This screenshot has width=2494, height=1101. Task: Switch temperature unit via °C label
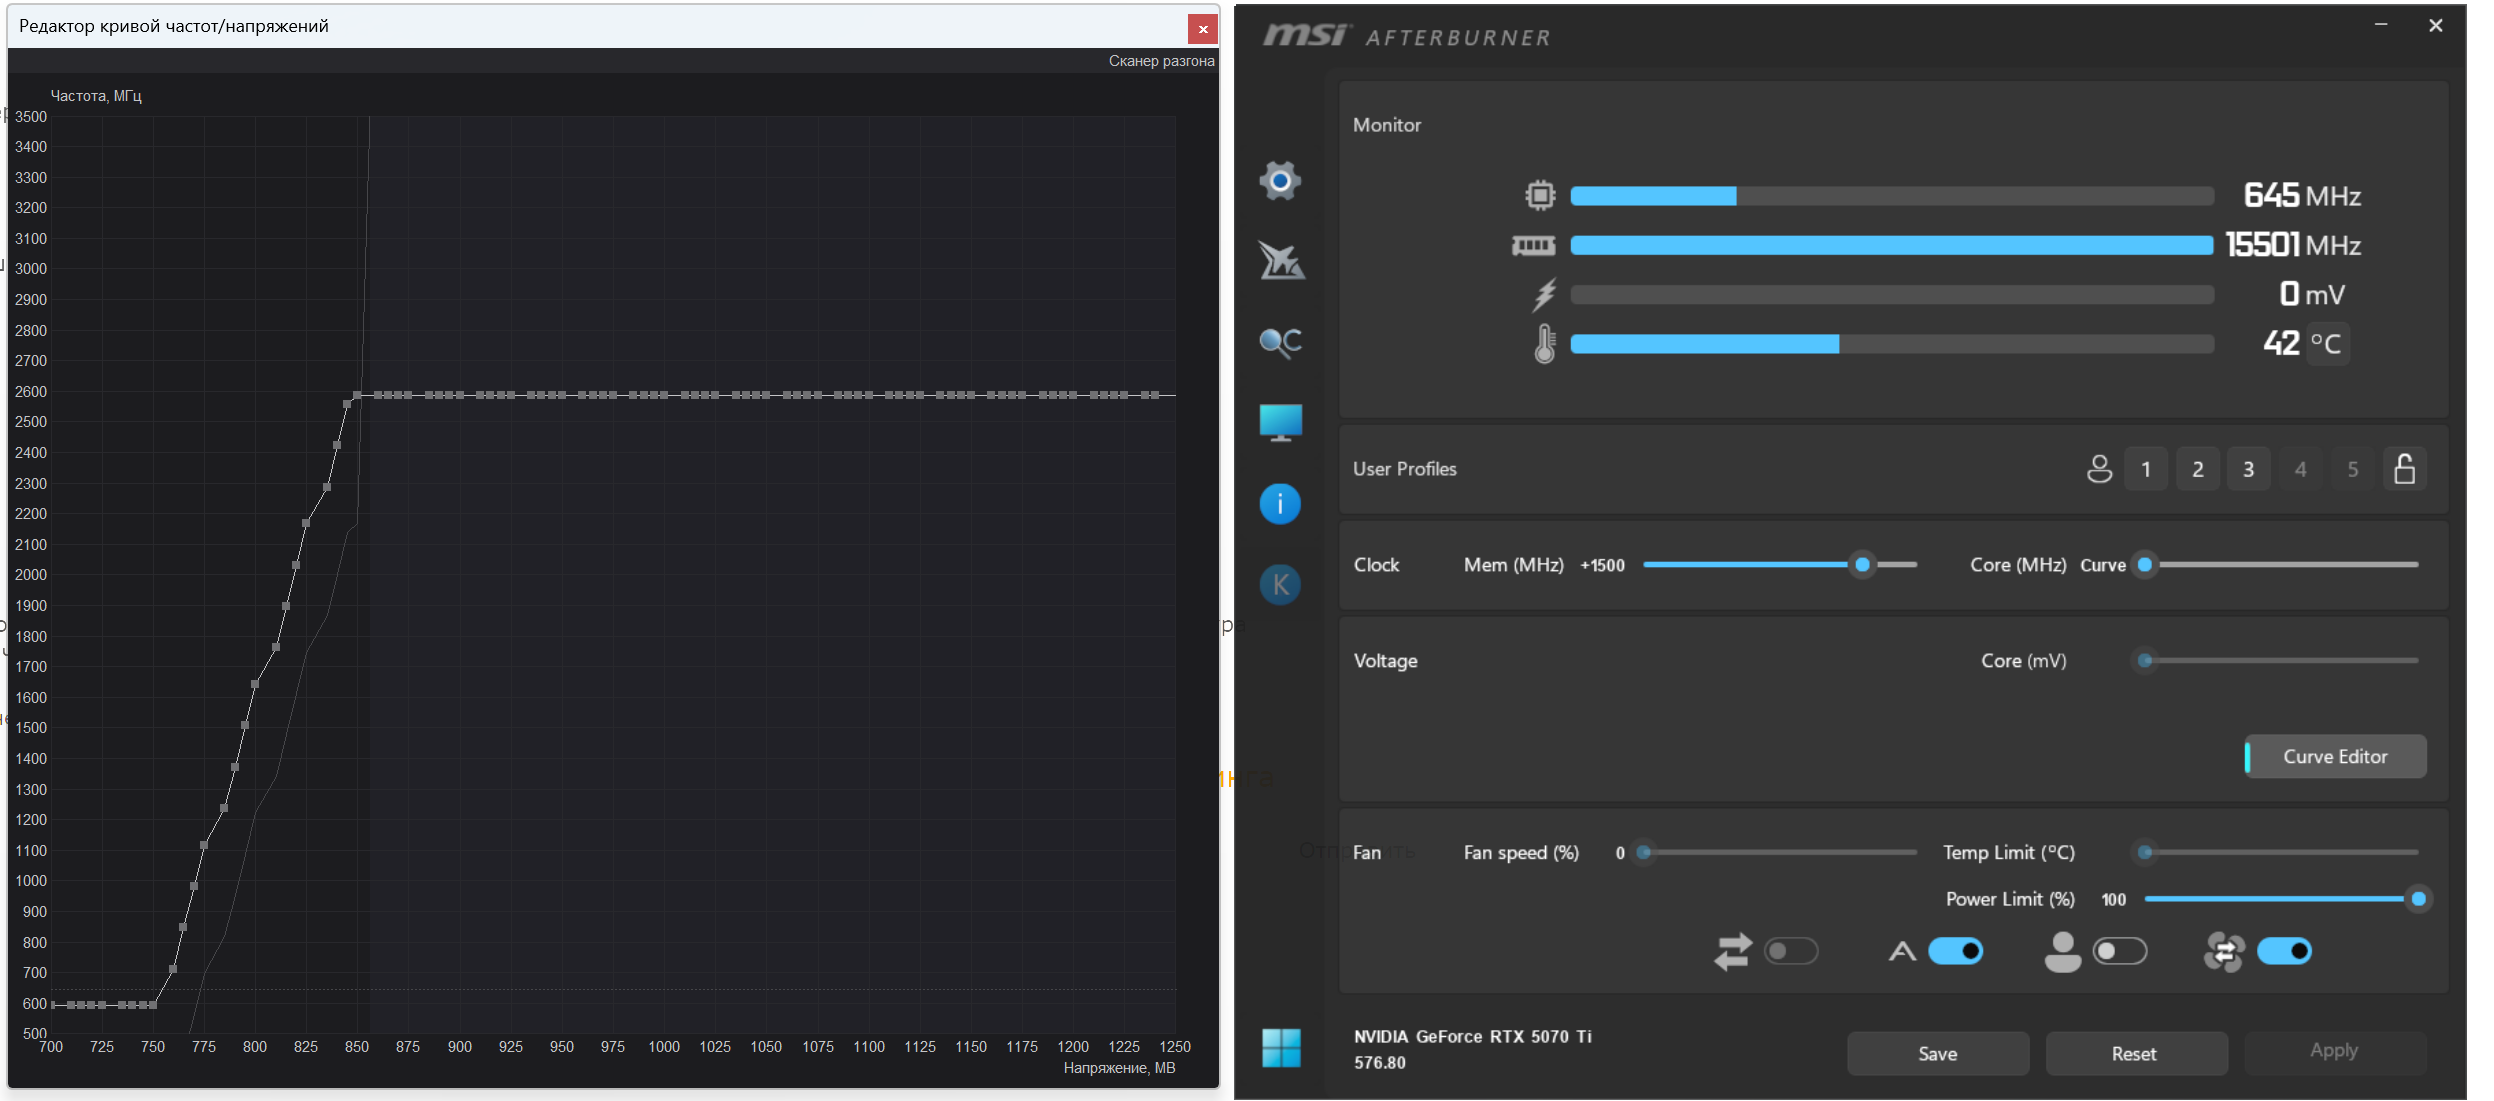click(x=2326, y=344)
